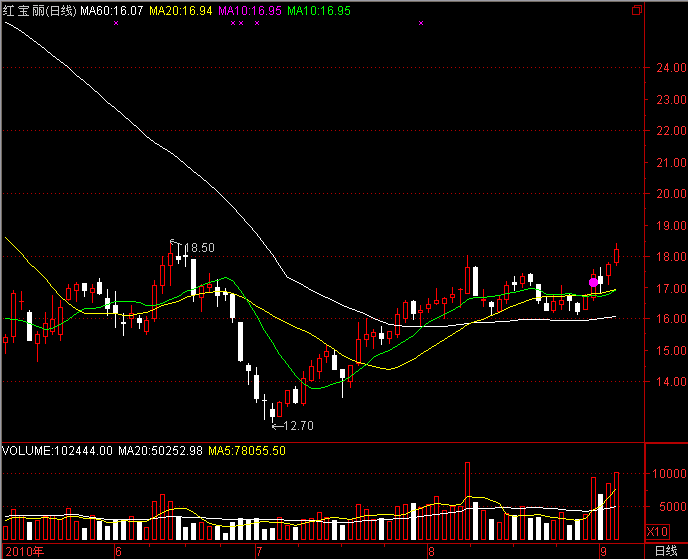Click the 20.00 price axis label
The image size is (688, 559).
click(671, 194)
